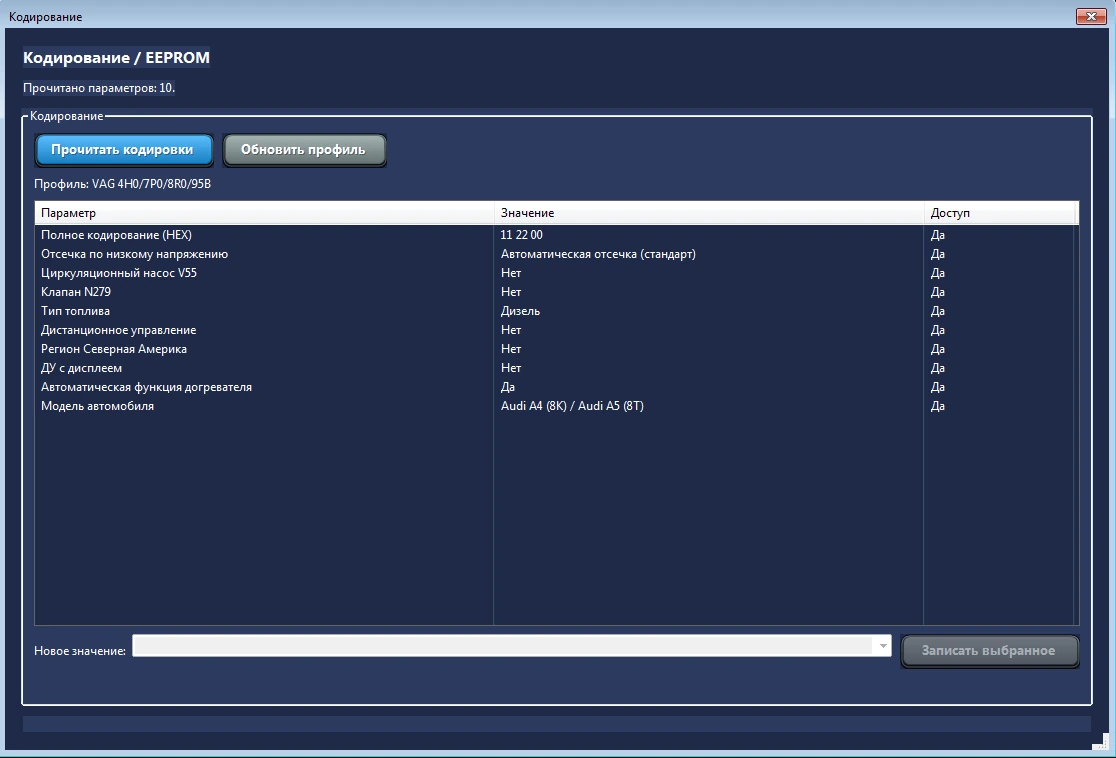Click the Записать выбранное button
This screenshot has height=758, width=1116.
[989, 651]
